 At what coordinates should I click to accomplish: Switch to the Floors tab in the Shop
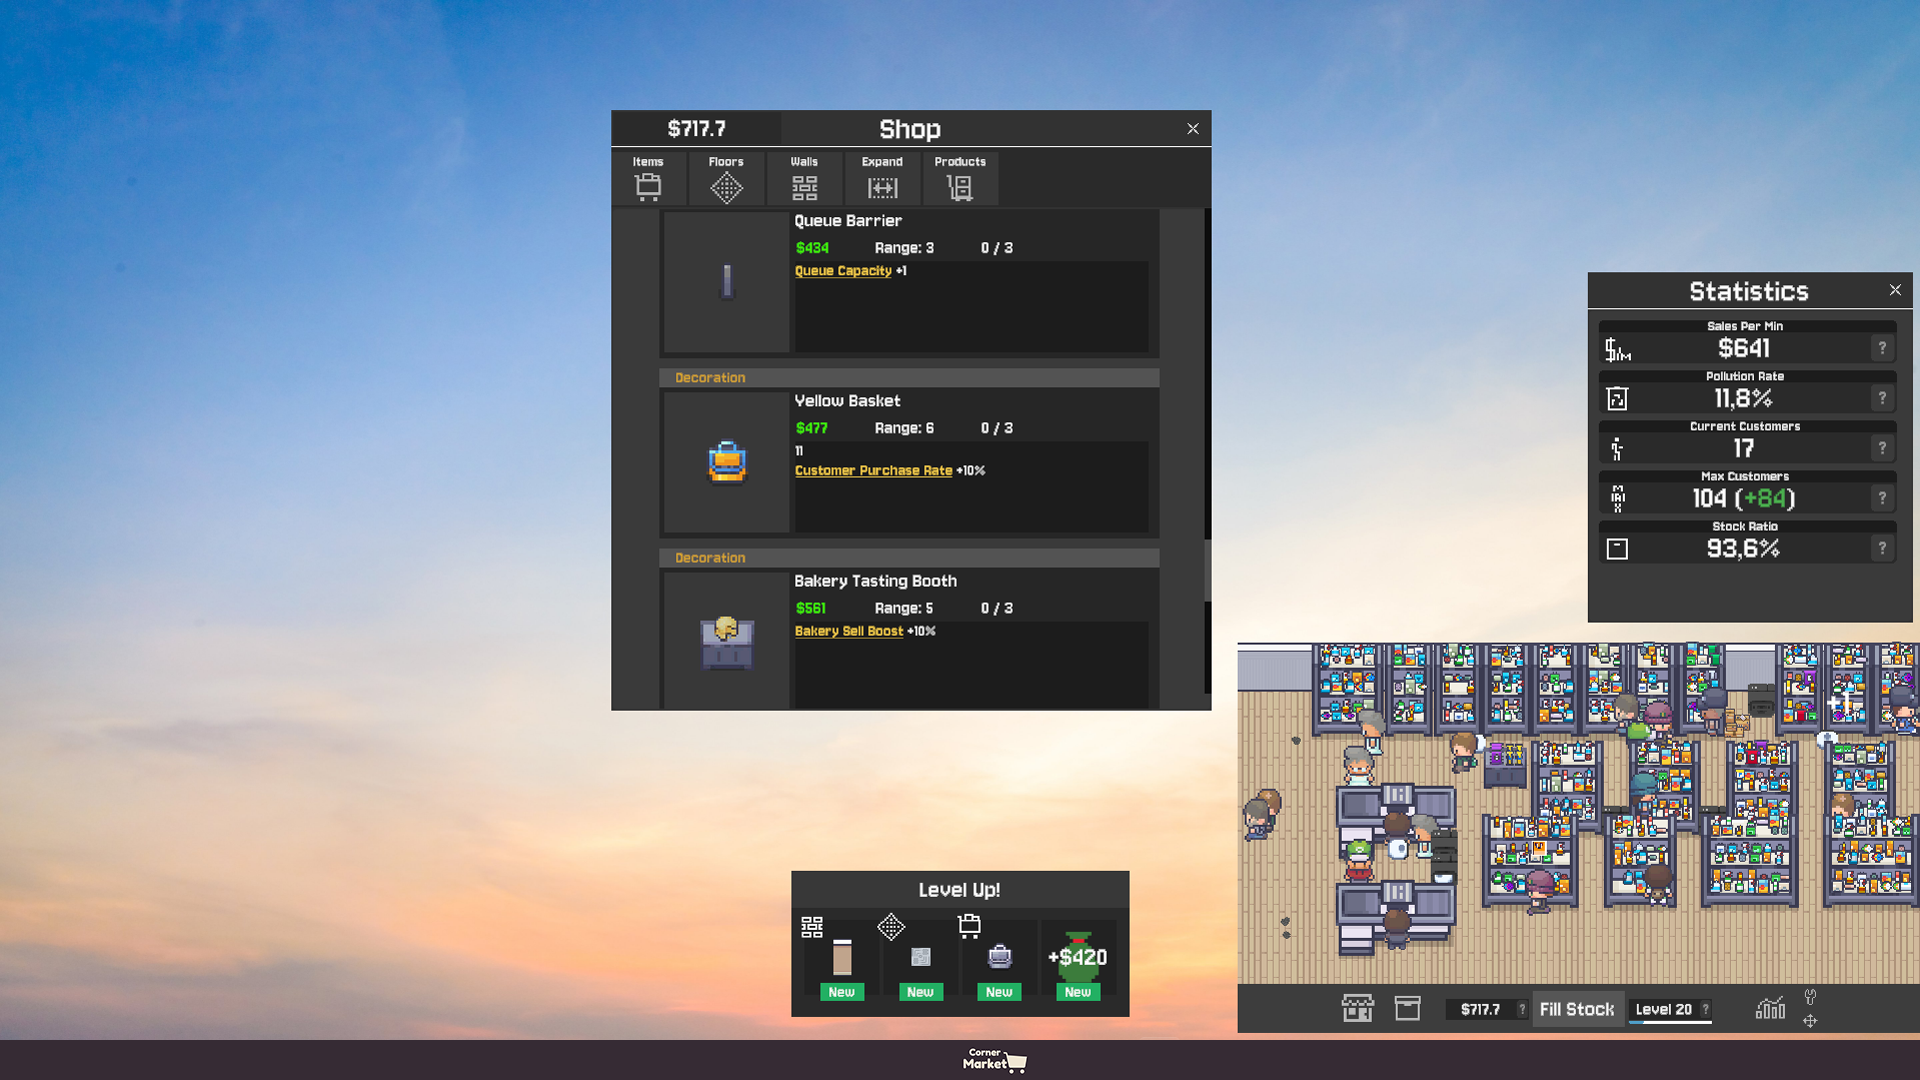(x=726, y=178)
